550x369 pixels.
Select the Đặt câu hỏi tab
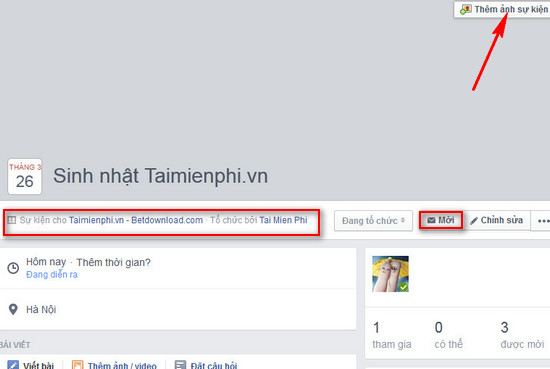click(206, 365)
